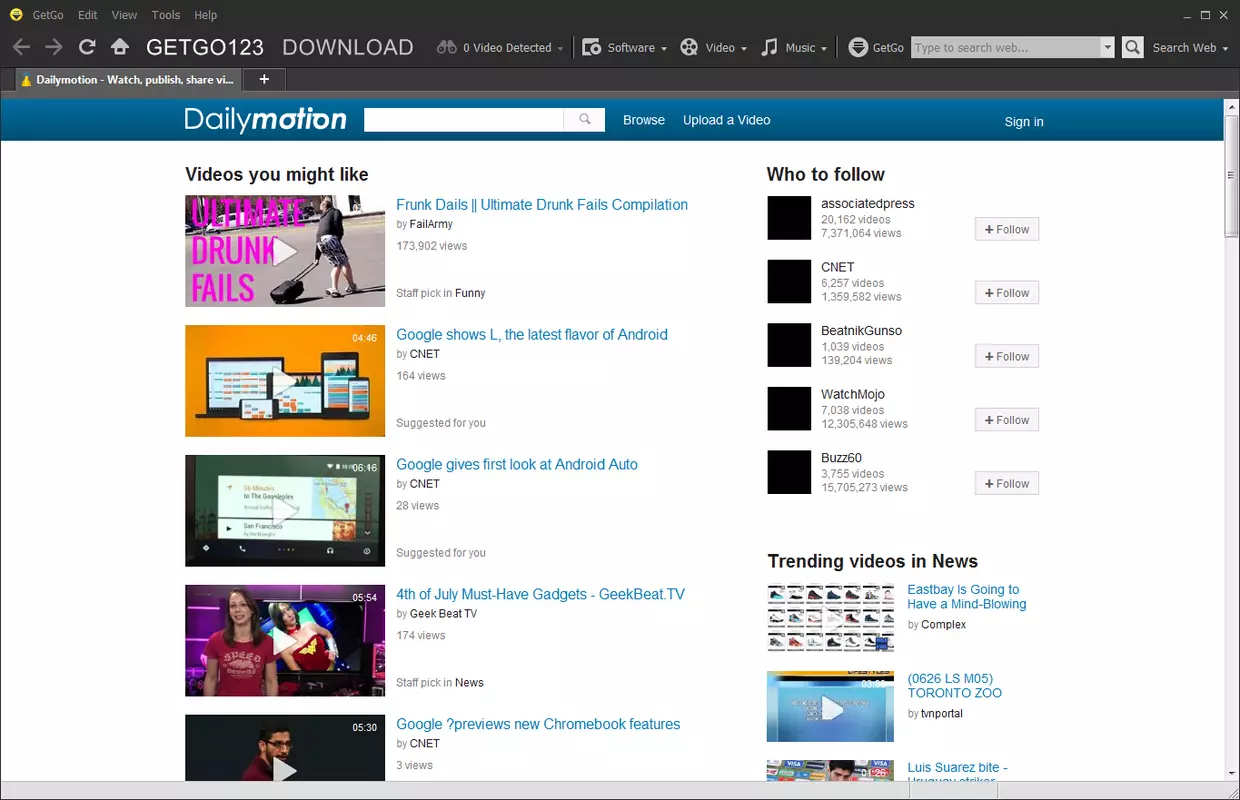Viewport: 1240px width, 800px height.
Task: Open 'Frunk Dails || Ultimate Drunk Fails Compilation' title
Action: [x=542, y=205]
